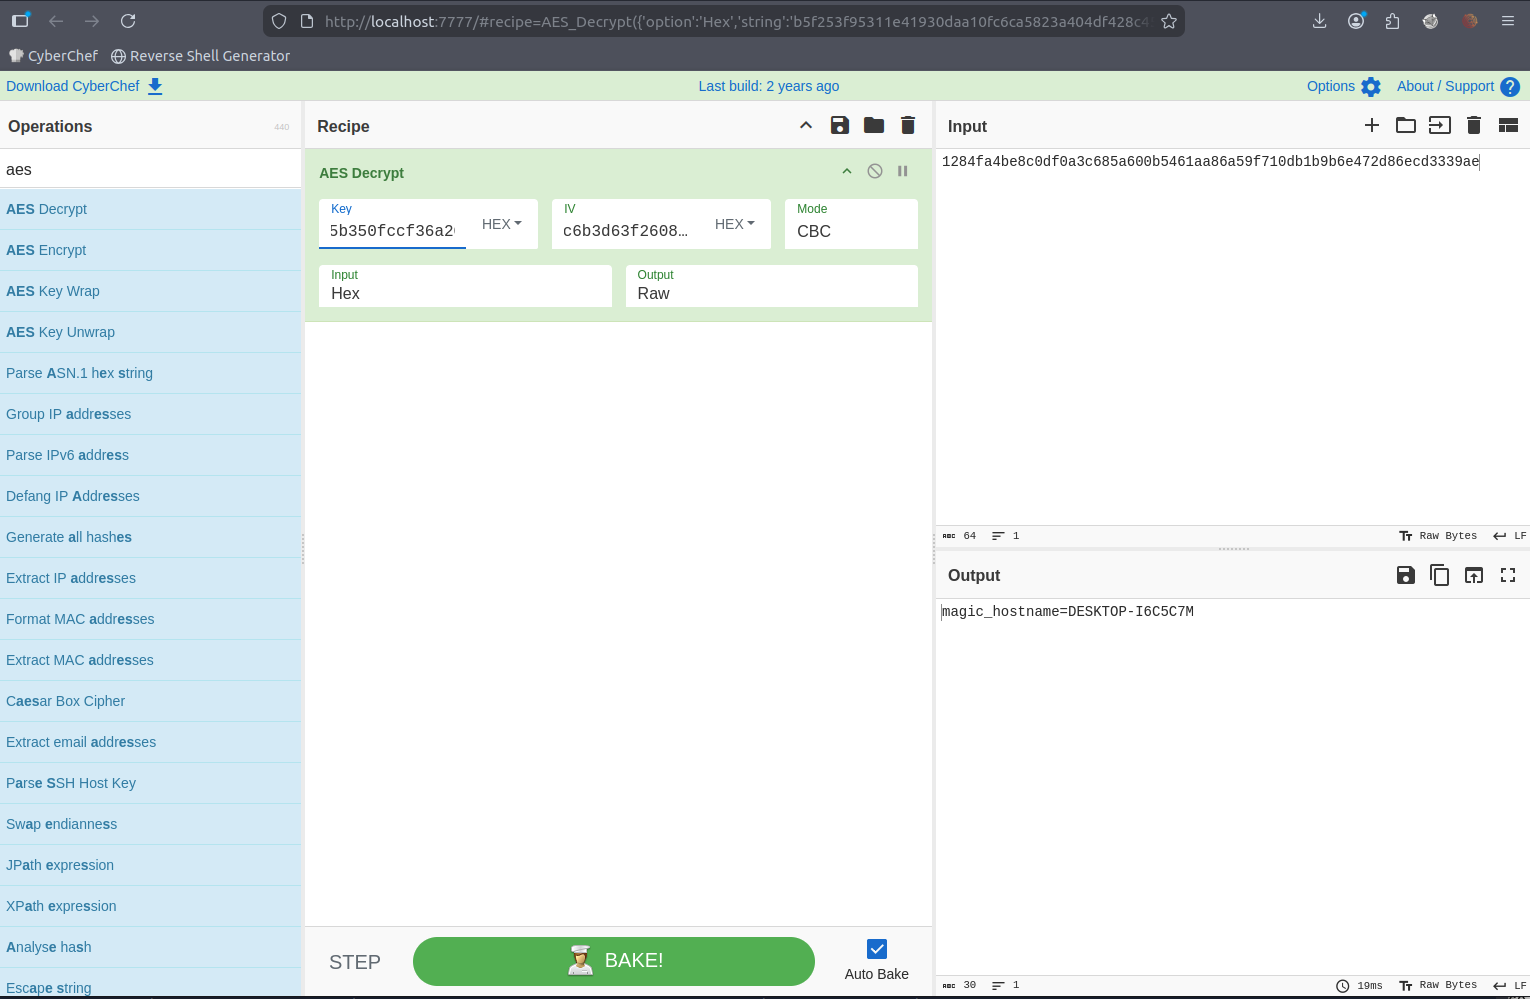The height and width of the screenshot is (999, 1530).
Task: Load a recipe with the folder icon
Action: pyautogui.click(x=874, y=125)
